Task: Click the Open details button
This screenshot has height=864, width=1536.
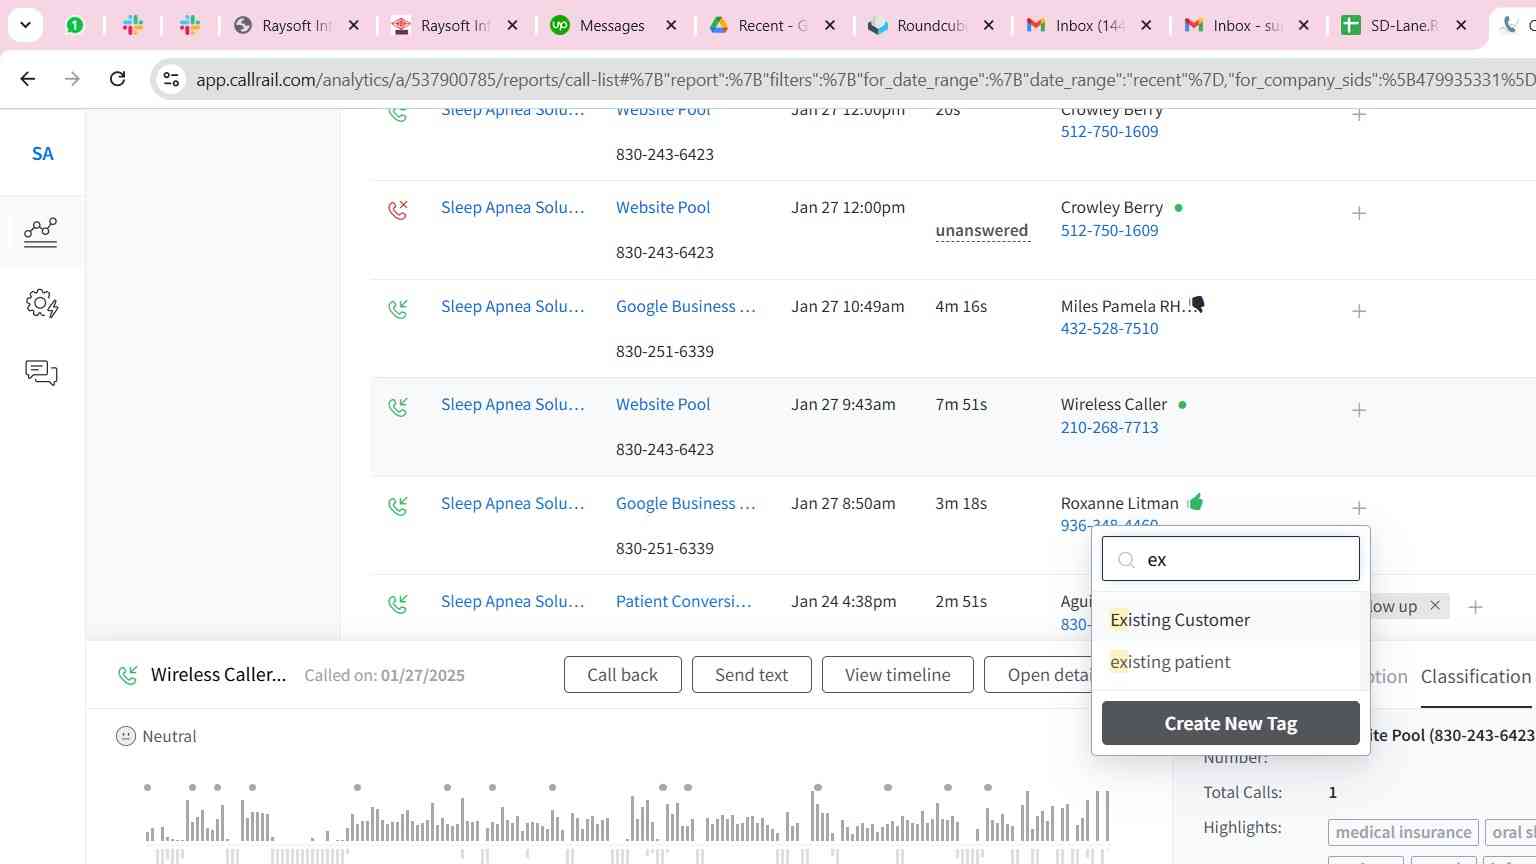Action: (1040, 674)
